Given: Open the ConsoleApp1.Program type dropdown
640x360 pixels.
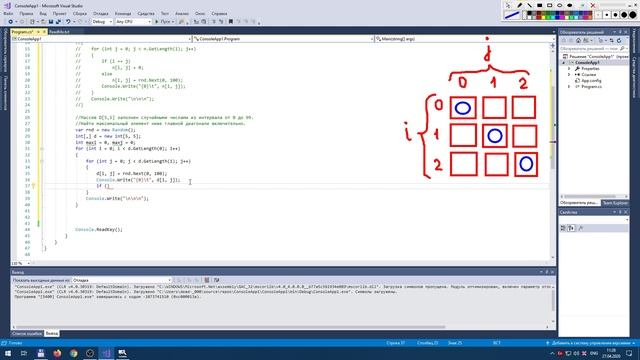Looking at the screenshot, I should click(x=283, y=39).
